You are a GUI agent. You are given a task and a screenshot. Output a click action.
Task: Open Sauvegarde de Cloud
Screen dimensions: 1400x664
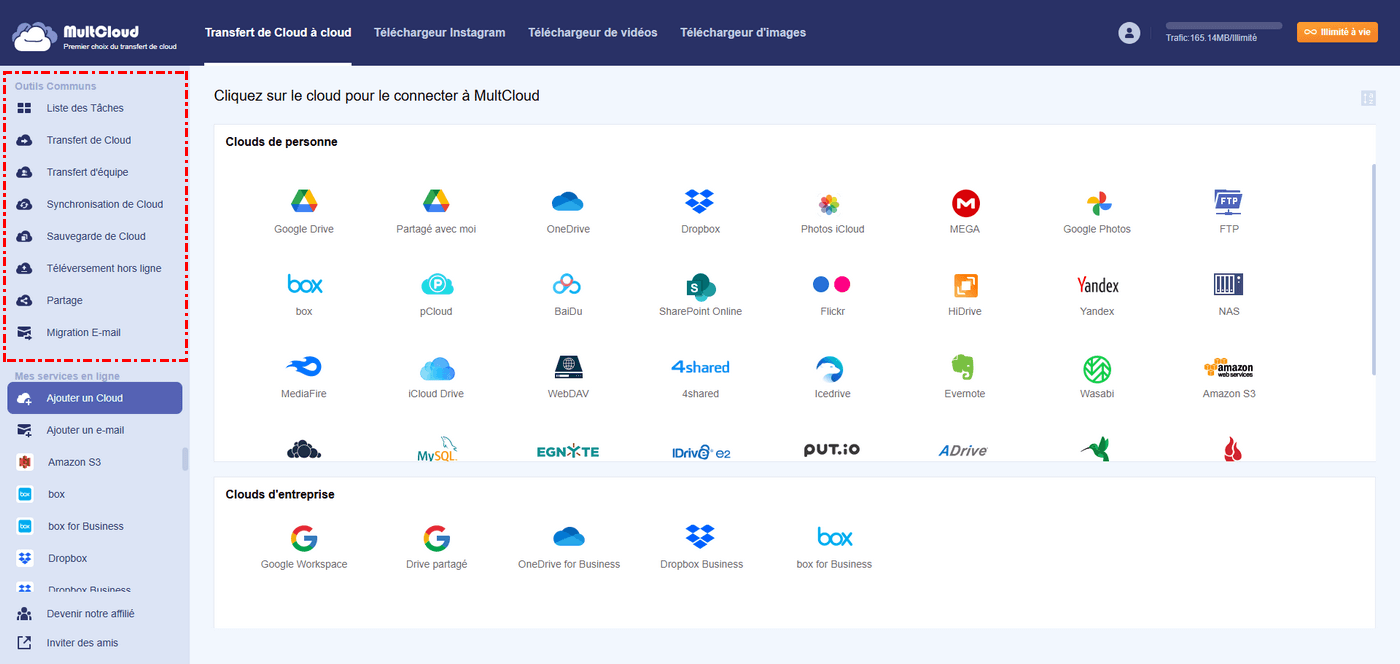tap(95, 236)
